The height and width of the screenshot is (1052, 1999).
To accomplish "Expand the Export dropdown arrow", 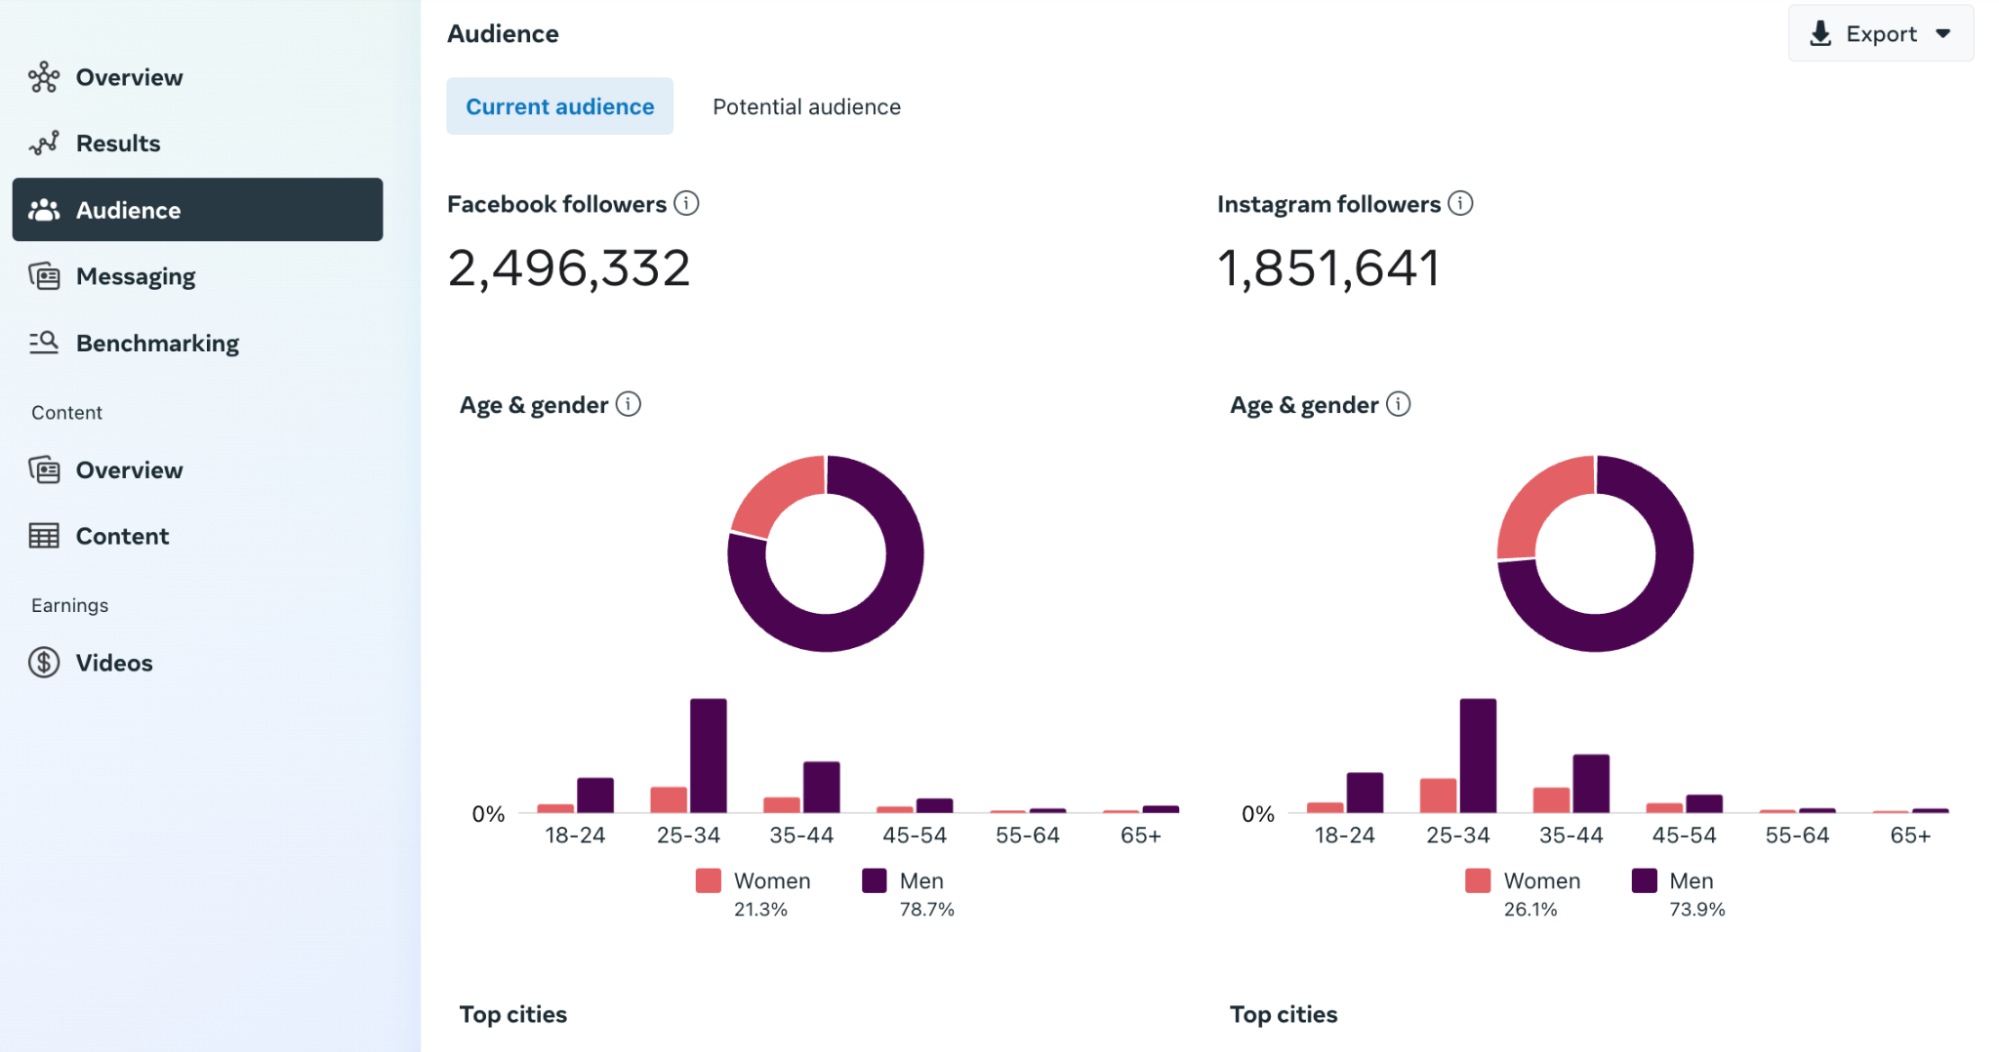I will (1942, 33).
